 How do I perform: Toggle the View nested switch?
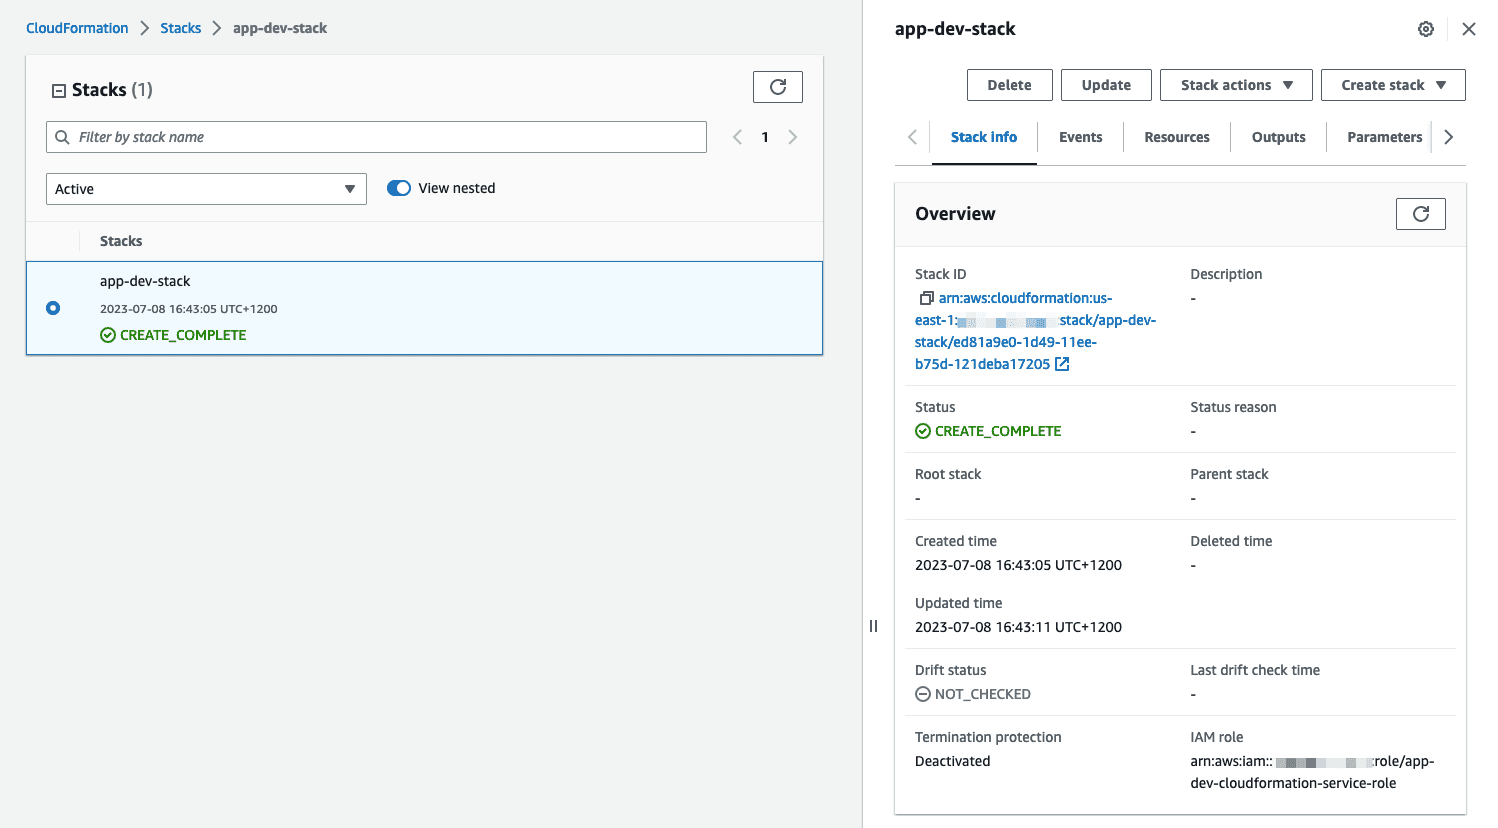tap(399, 188)
